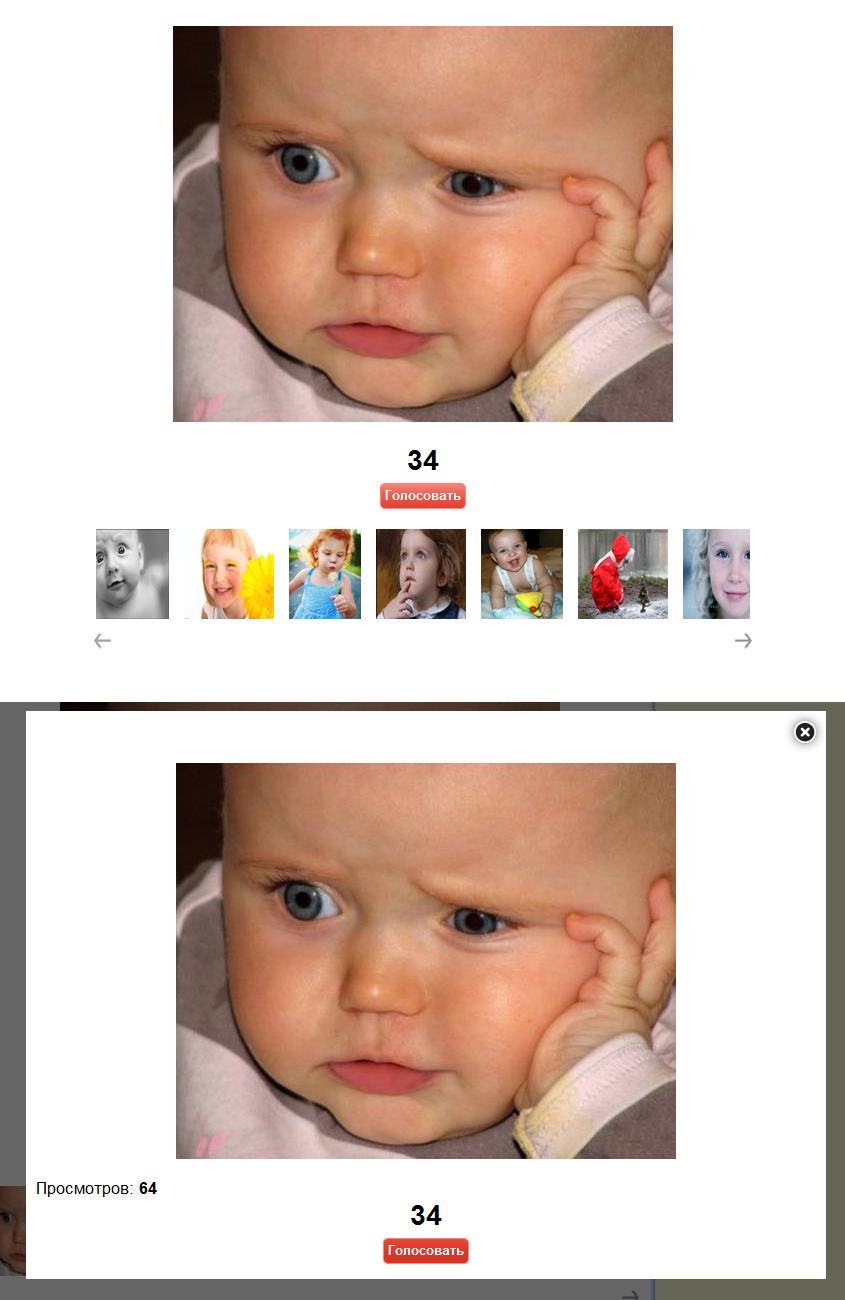This screenshot has width=845, height=1300.
Task: Click the dimmed thumbnail left of the popup
Action: coord(13,1231)
